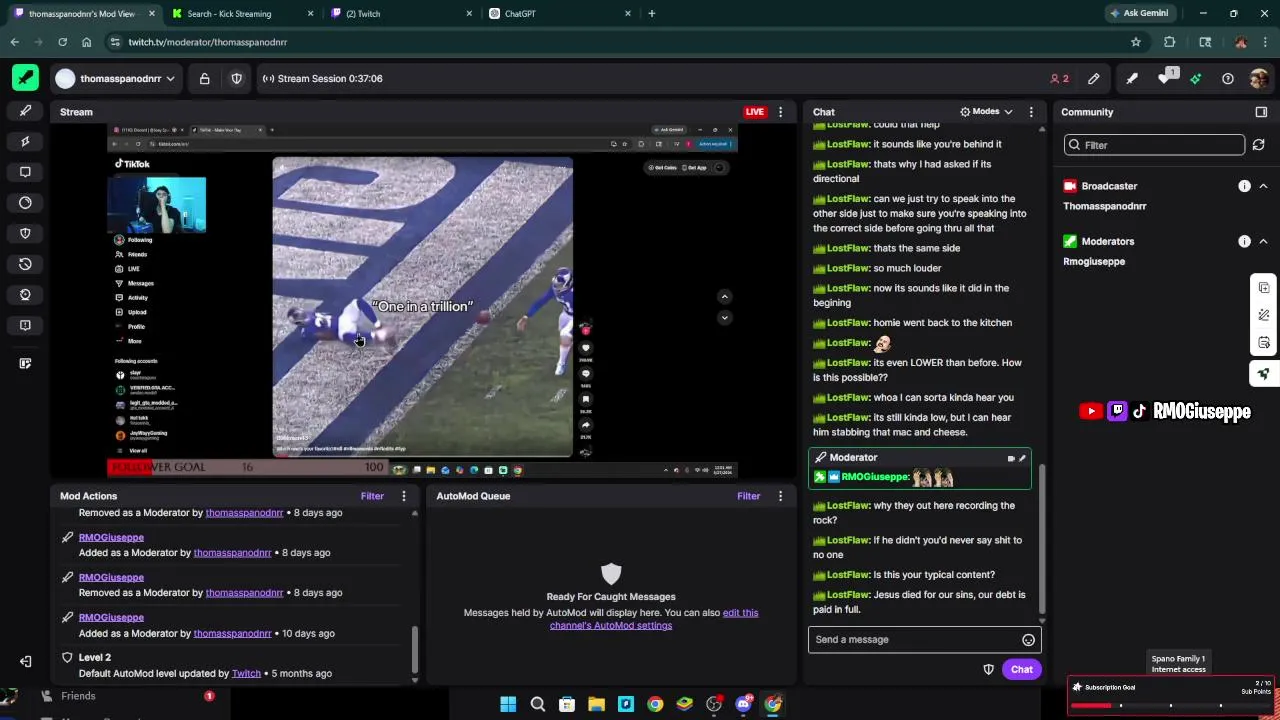Open the shield icon in left sidebar
This screenshot has width=1280, height=720.
click(x=25, y=233)
